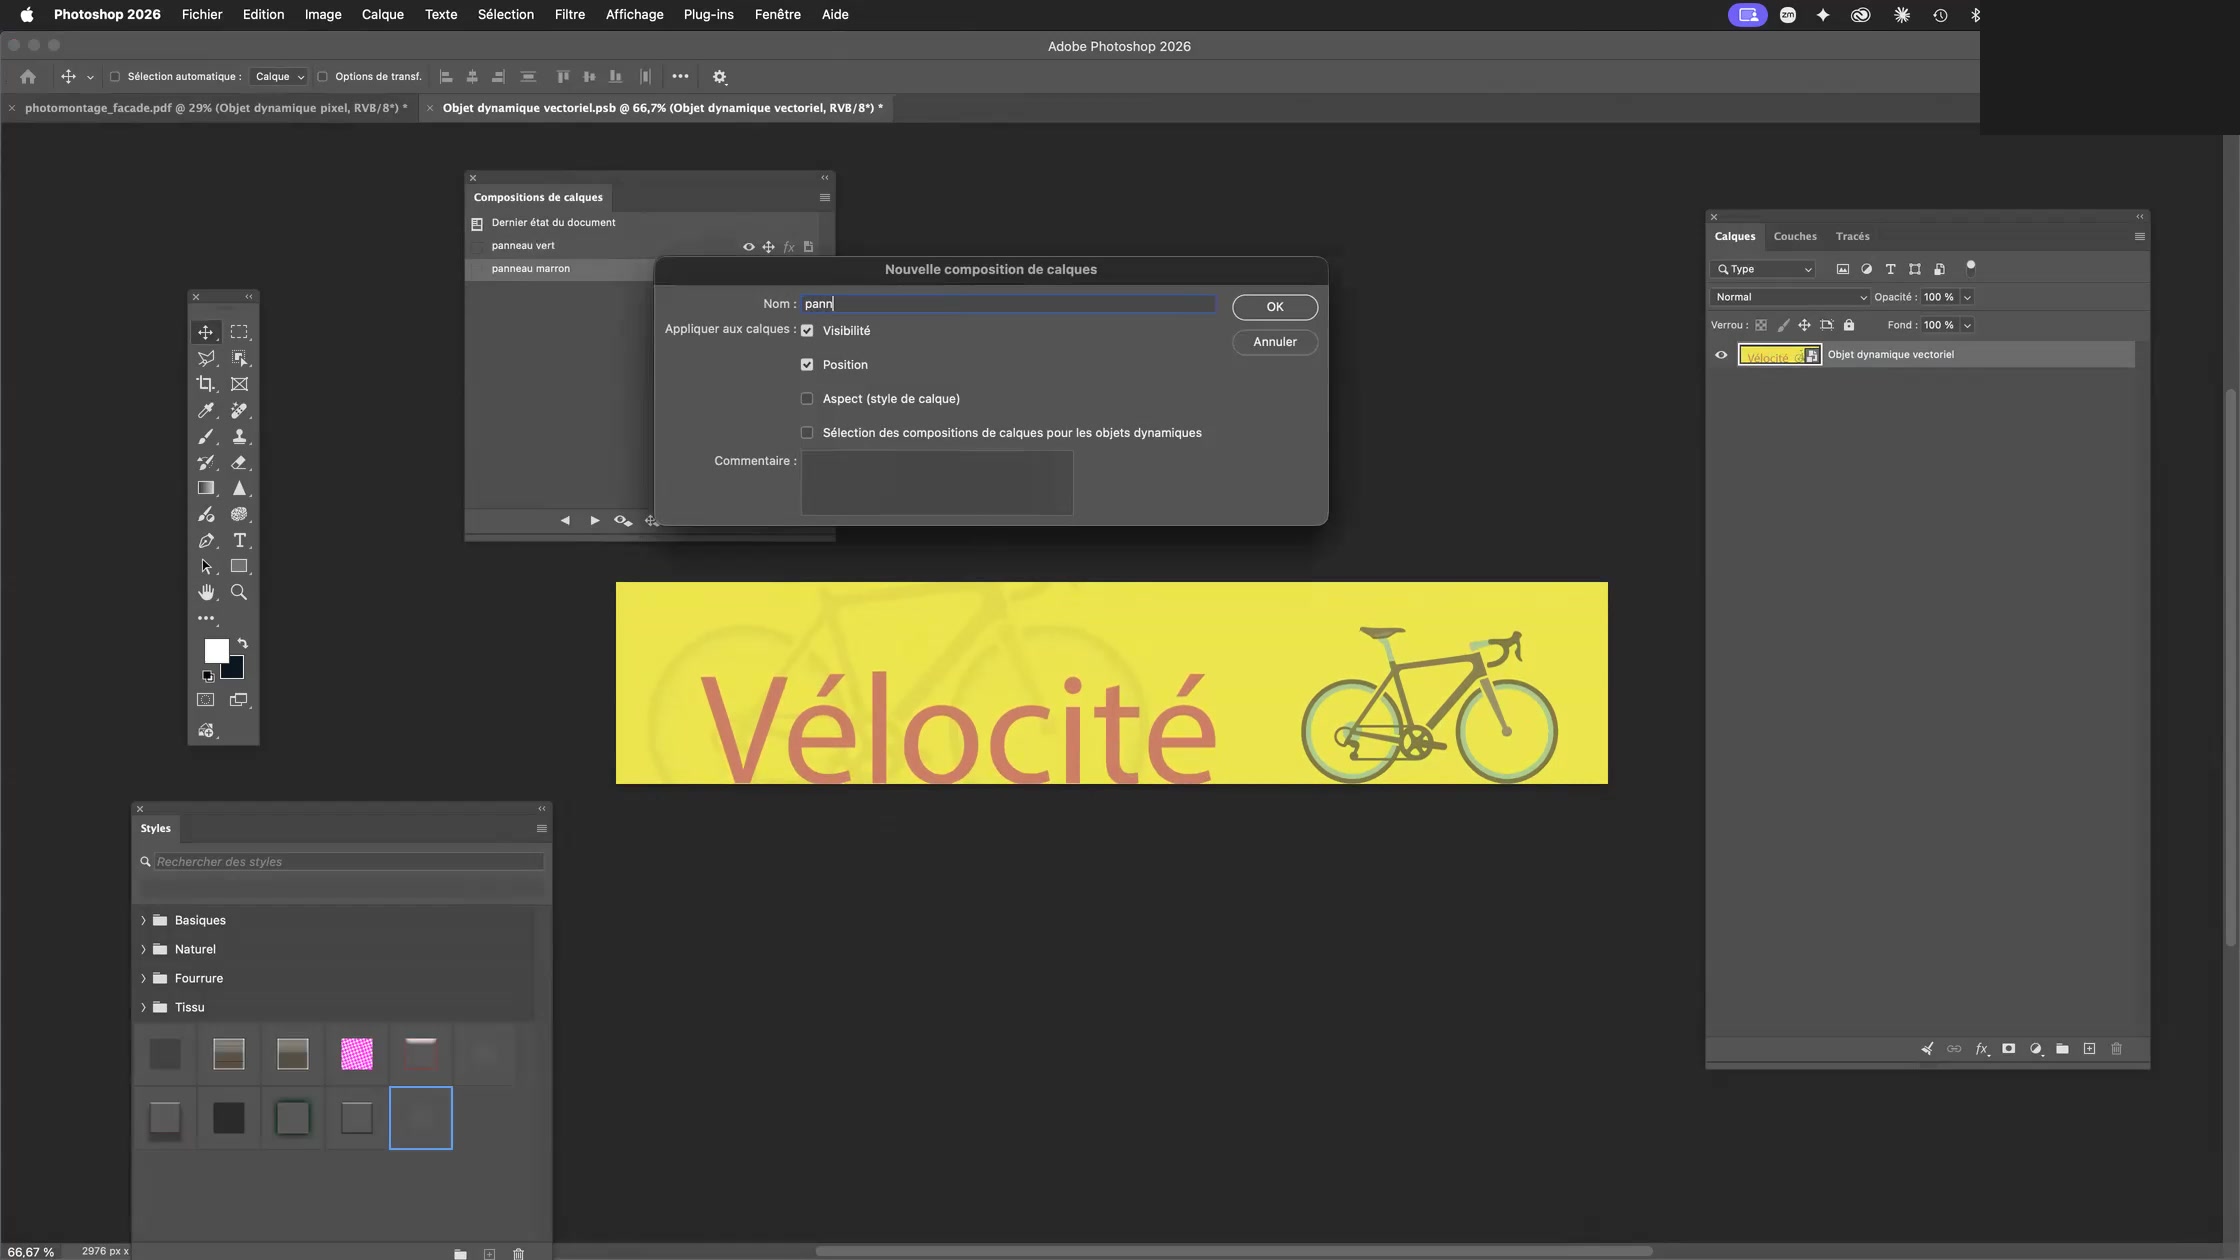
Task: Select the Rectangular Marquee tool
Action: 239,332
